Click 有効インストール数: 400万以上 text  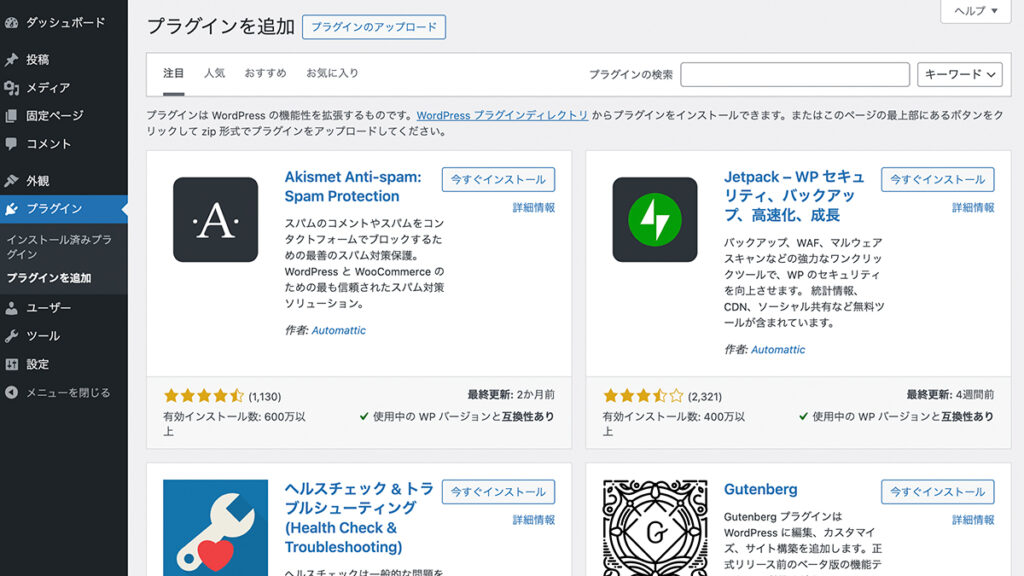[x=674, y=424]
